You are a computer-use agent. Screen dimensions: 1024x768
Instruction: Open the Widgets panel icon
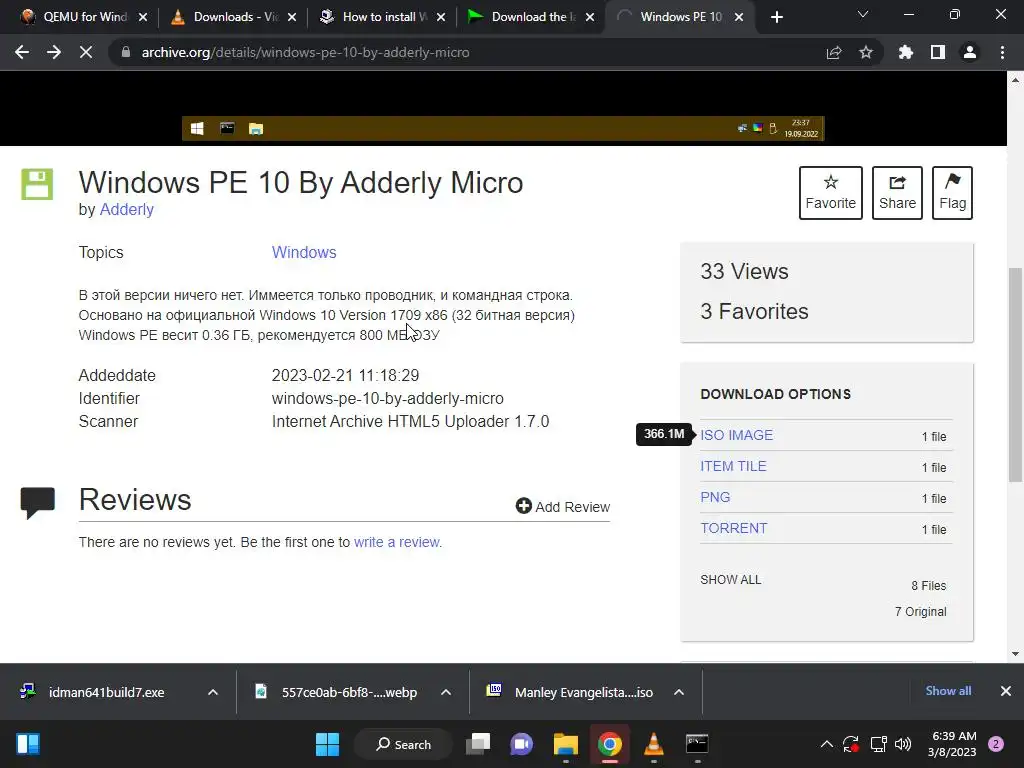click(28, 744)
